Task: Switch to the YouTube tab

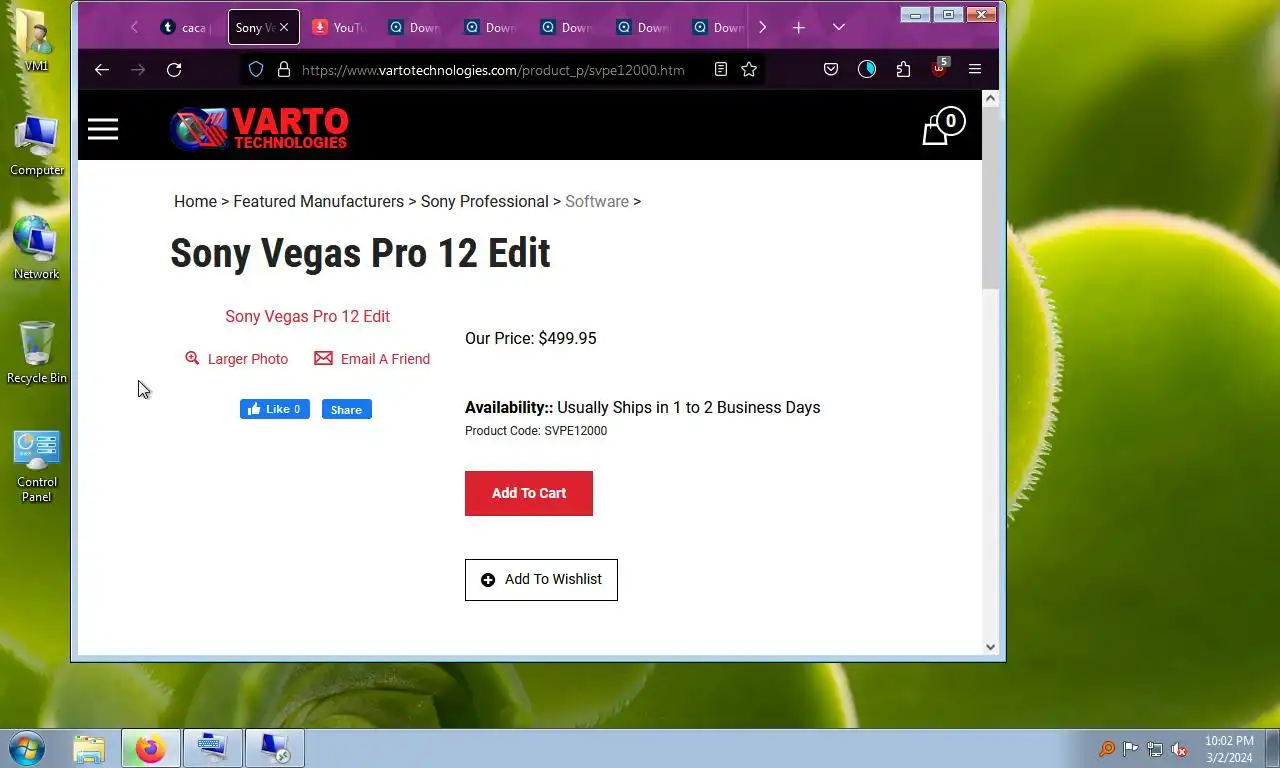Action: [x=340, y=27]
